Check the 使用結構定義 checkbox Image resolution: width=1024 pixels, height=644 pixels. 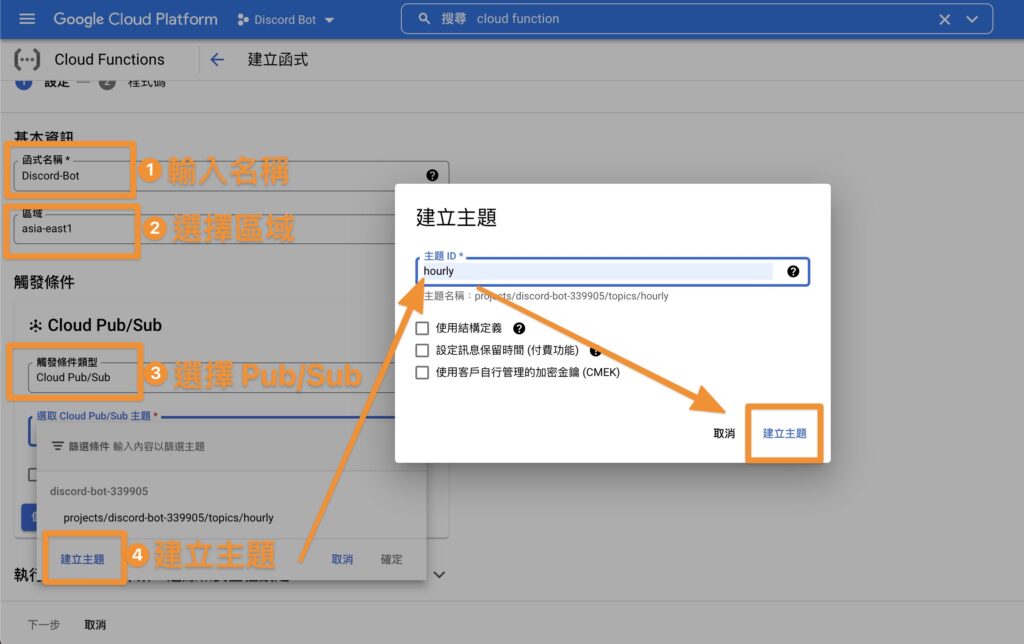pyautogui.click(x=422, y=328)
